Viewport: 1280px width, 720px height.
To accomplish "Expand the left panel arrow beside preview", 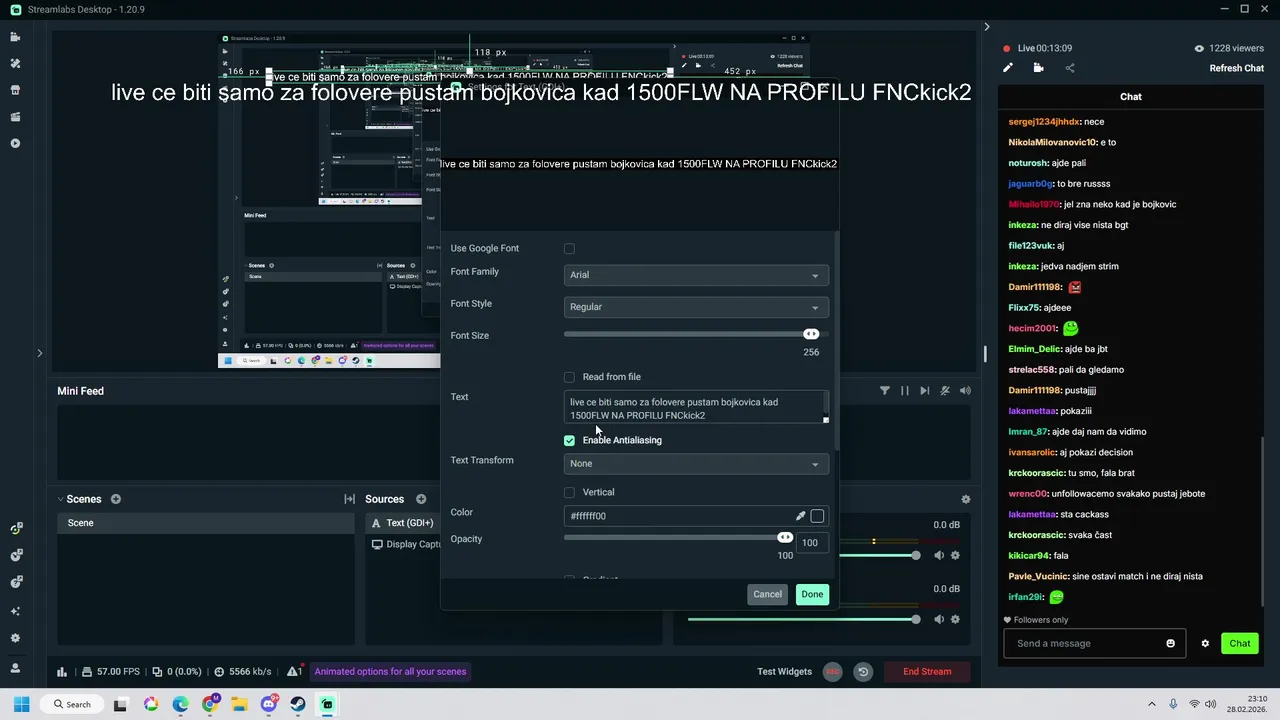I will click(39, 353).
